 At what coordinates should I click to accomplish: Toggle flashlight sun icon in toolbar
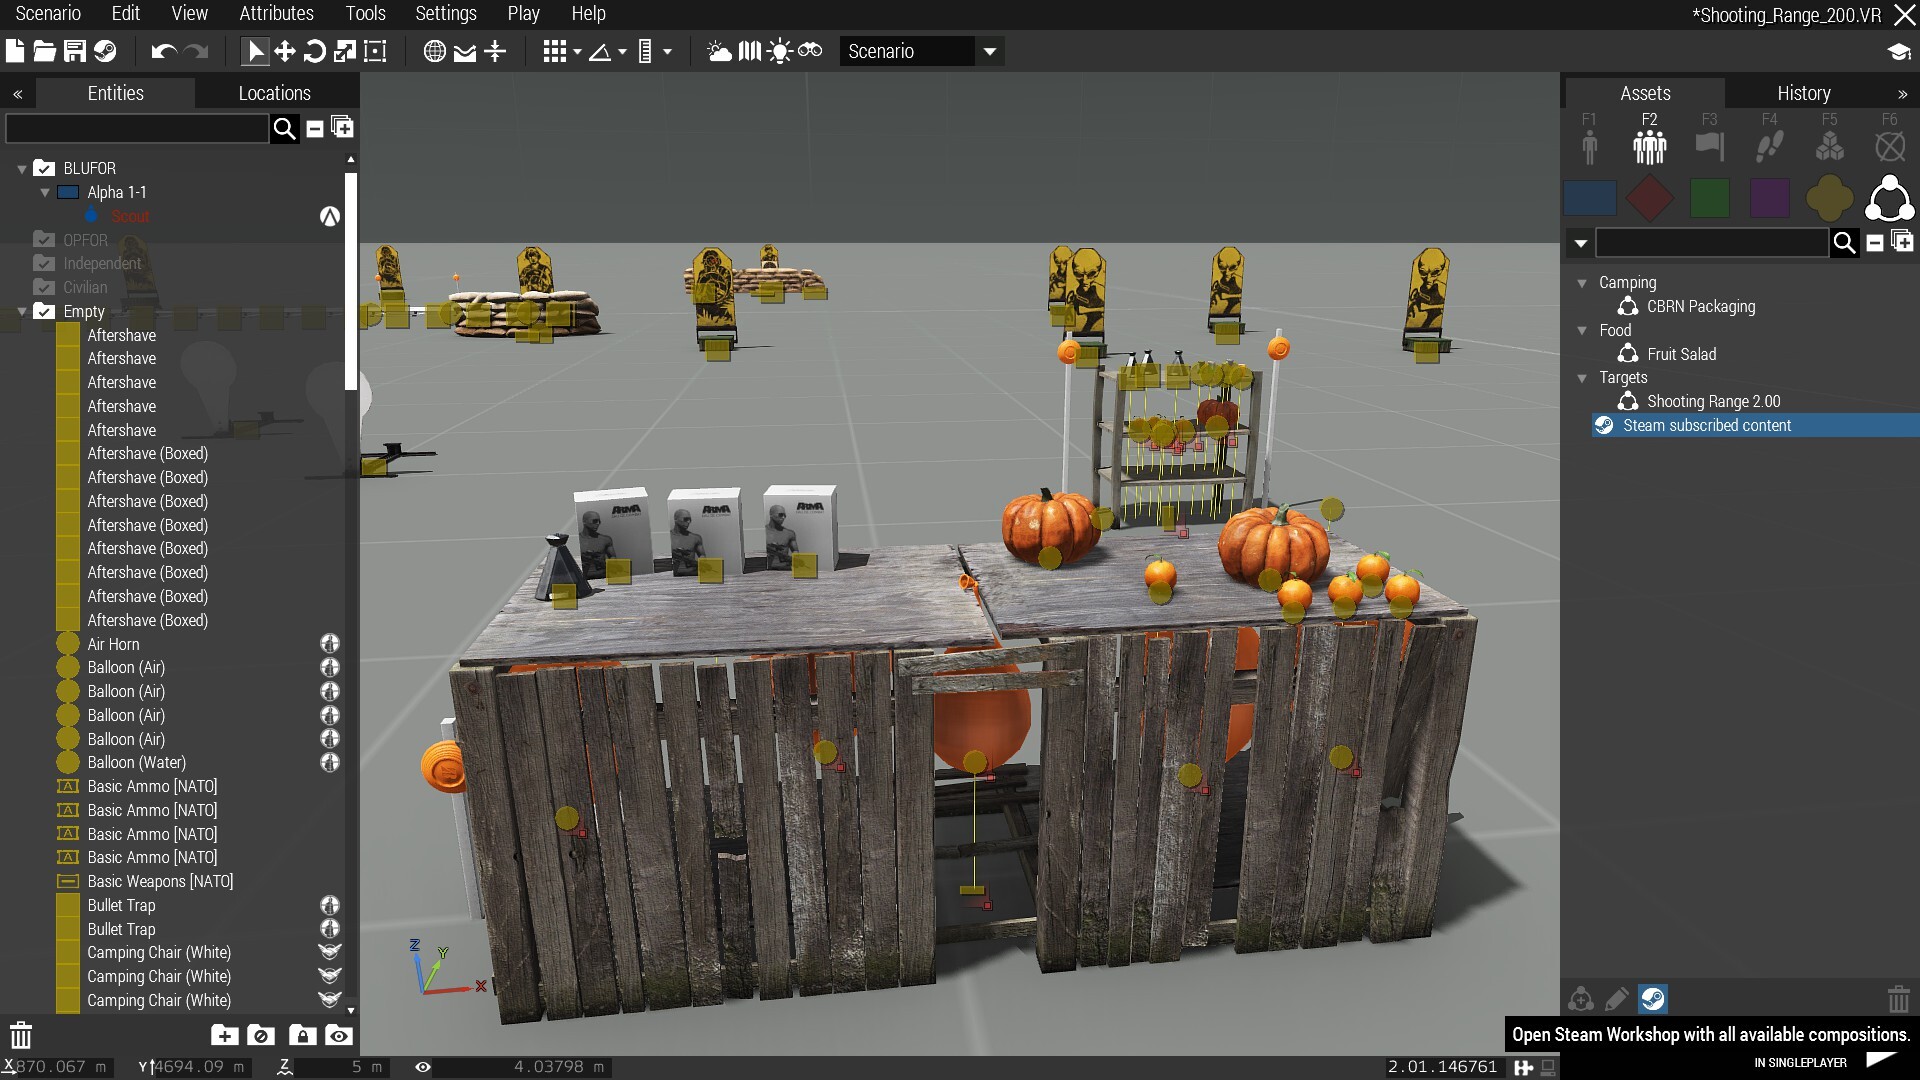coord(780,51)
